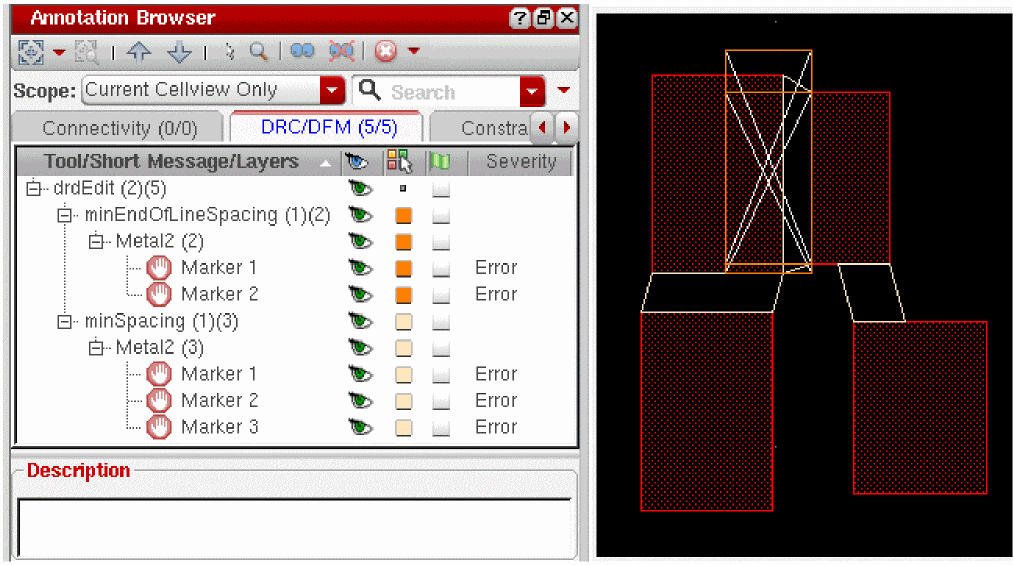Select the DRC/DFM (5/5) tab
The width and height of the screenshot is (1013, 565).
(x=328, y=128)
